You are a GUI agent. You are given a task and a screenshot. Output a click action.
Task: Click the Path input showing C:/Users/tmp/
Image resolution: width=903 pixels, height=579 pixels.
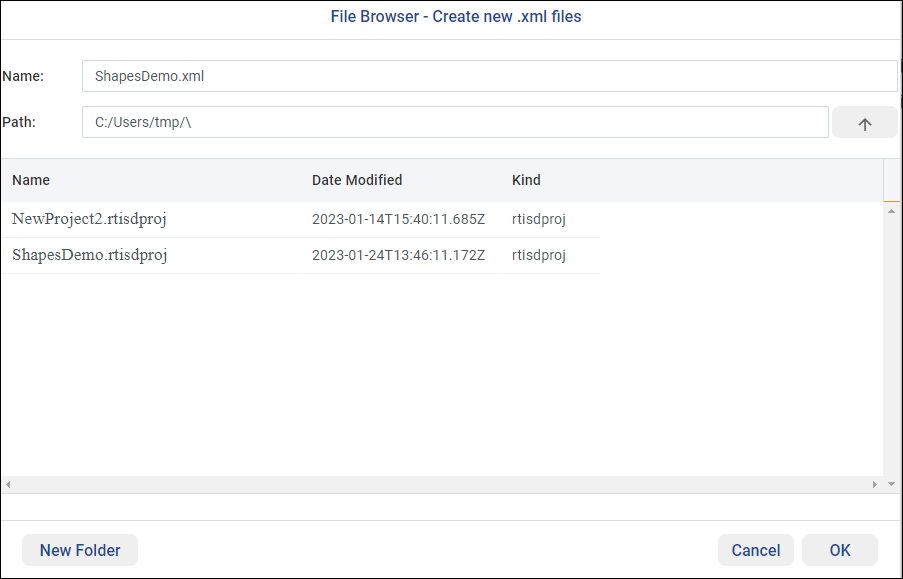(400, 121)
